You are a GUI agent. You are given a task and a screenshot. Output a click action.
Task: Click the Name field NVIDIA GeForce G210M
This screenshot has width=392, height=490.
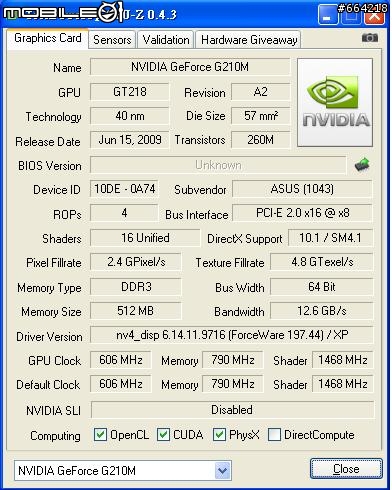tap(190, 67)
